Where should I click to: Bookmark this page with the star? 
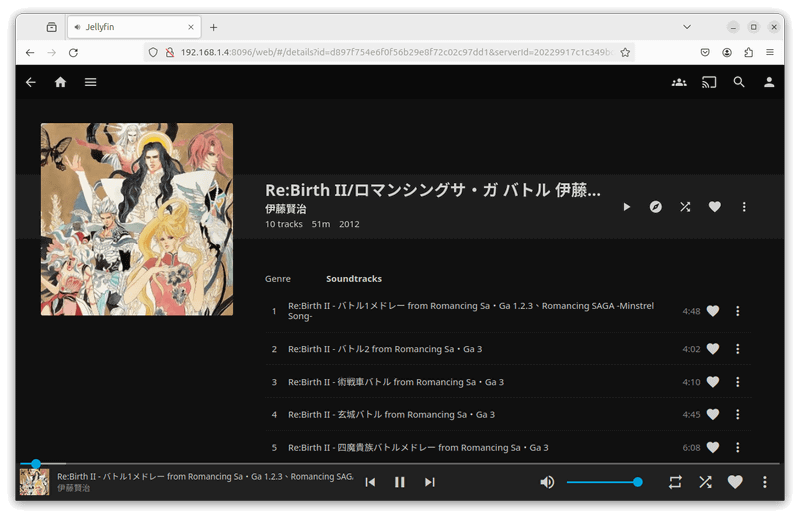tap(625, 52)
